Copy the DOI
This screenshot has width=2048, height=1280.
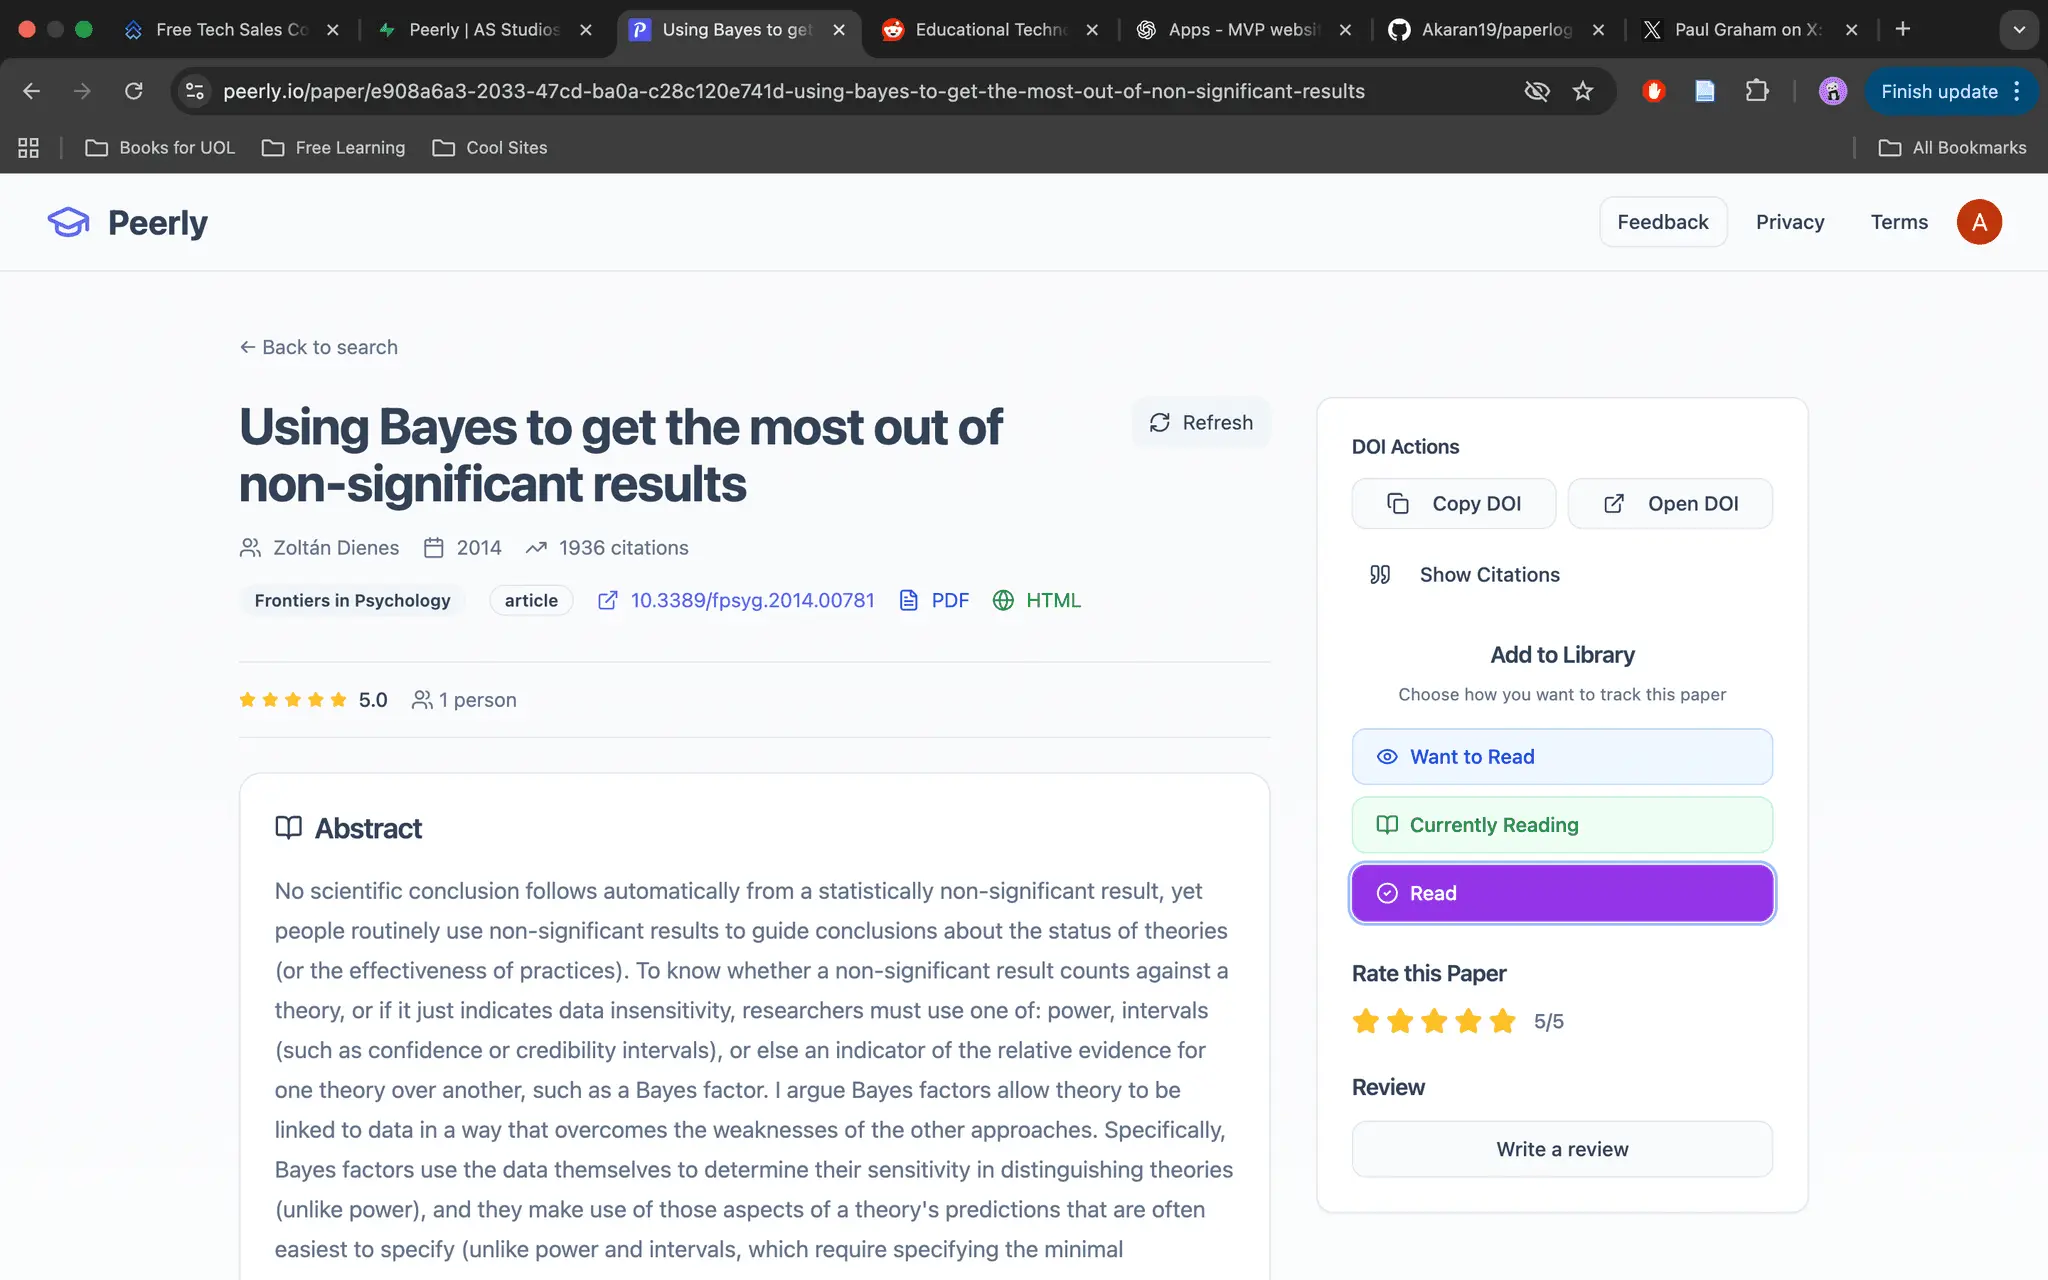point(1454,503)
